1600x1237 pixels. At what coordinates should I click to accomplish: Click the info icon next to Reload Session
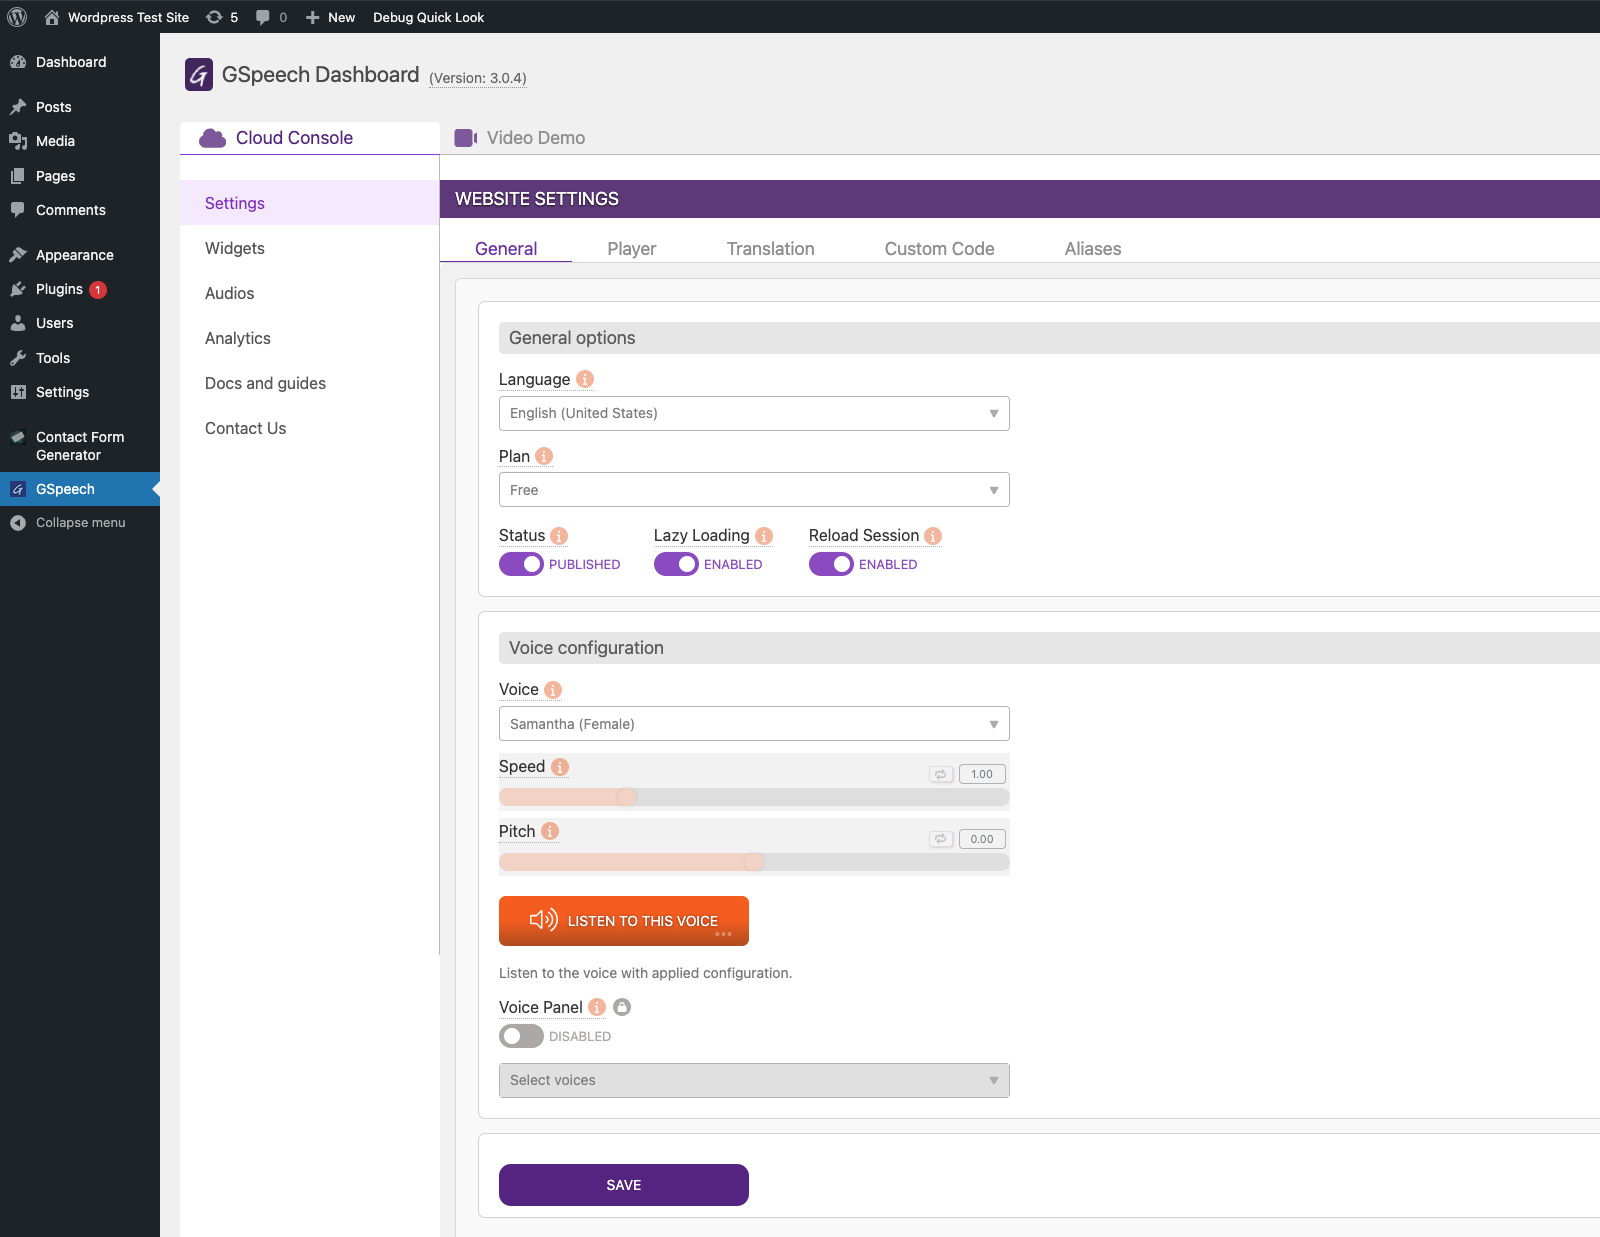pyautogui.click(x=933, y=536)
